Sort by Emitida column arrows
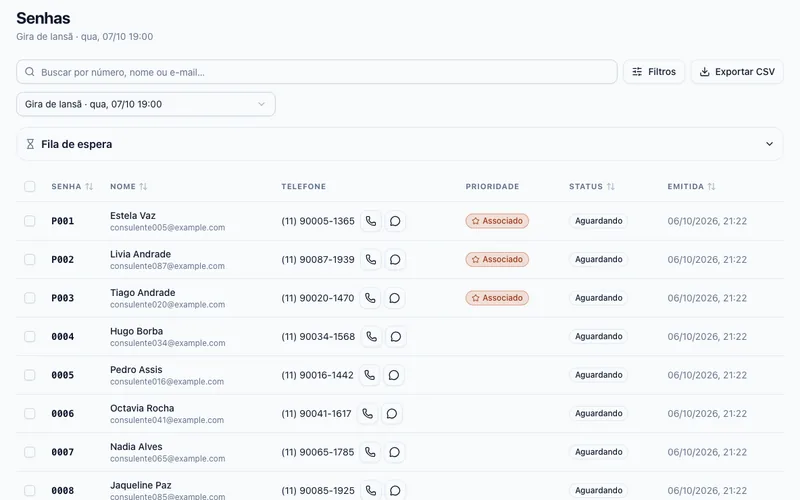This screenshot has width=800, height=500. (x=711, y=187)
